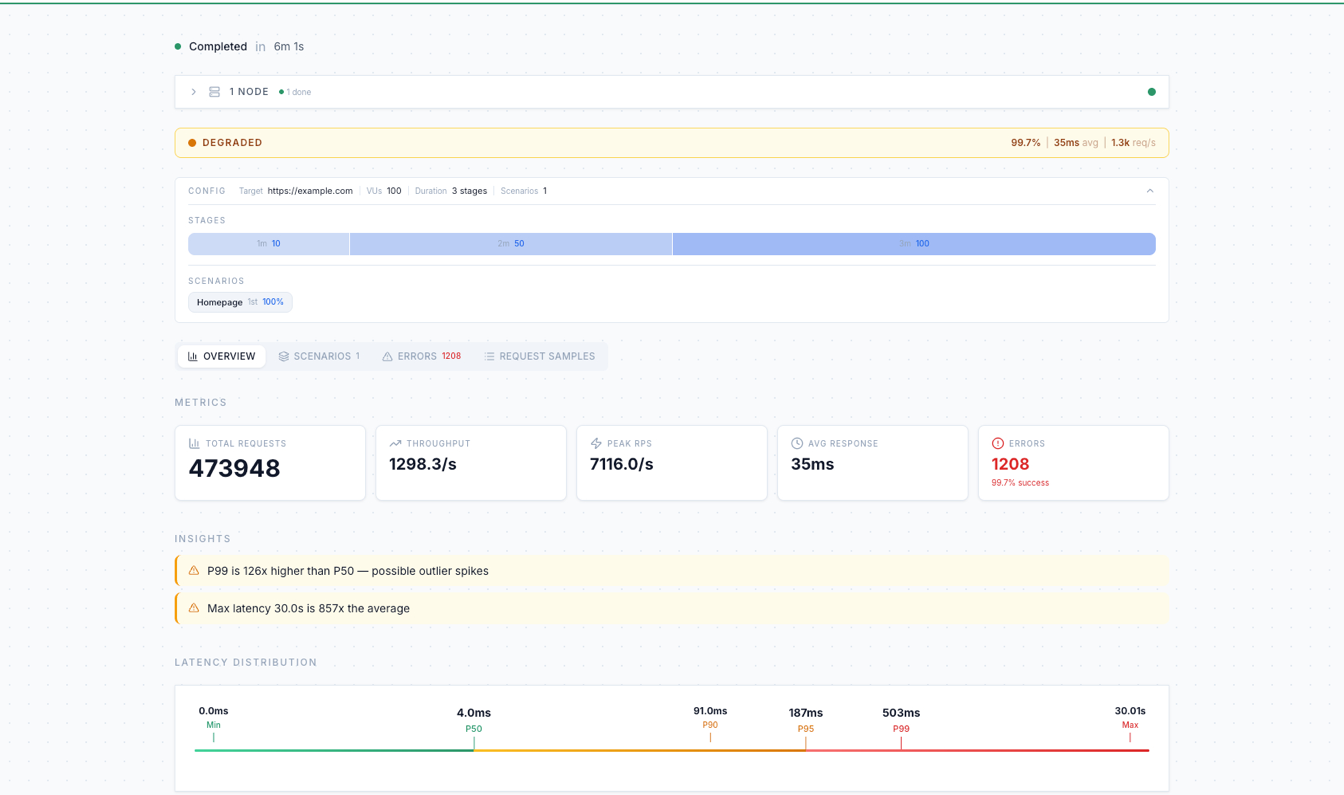Click the 1298.3/s throughput value
This screenshot has width=1344, height=795.
[423, 464]
